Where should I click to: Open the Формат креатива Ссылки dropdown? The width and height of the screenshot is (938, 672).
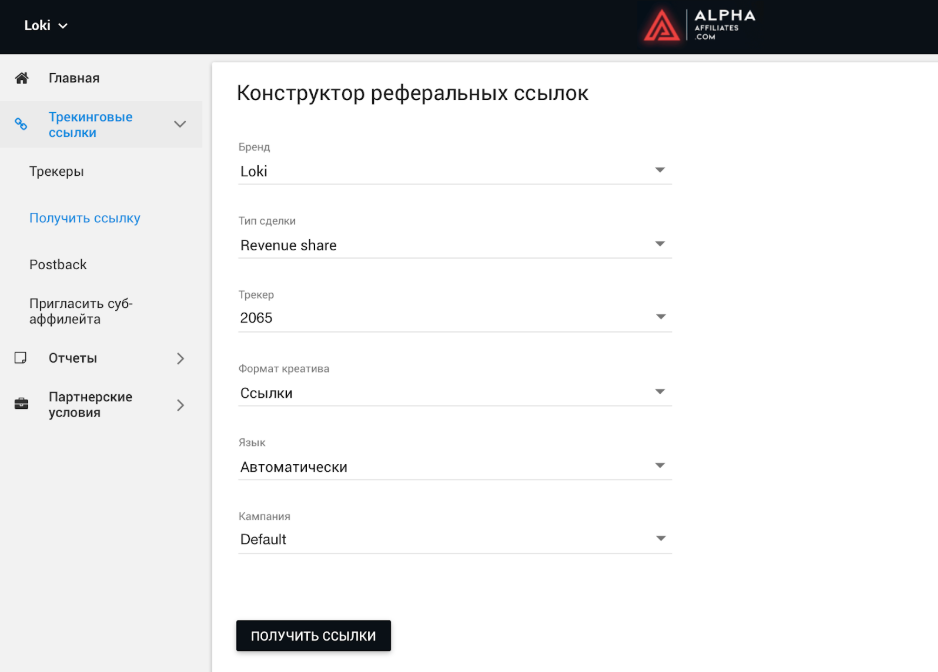(455, 393)
